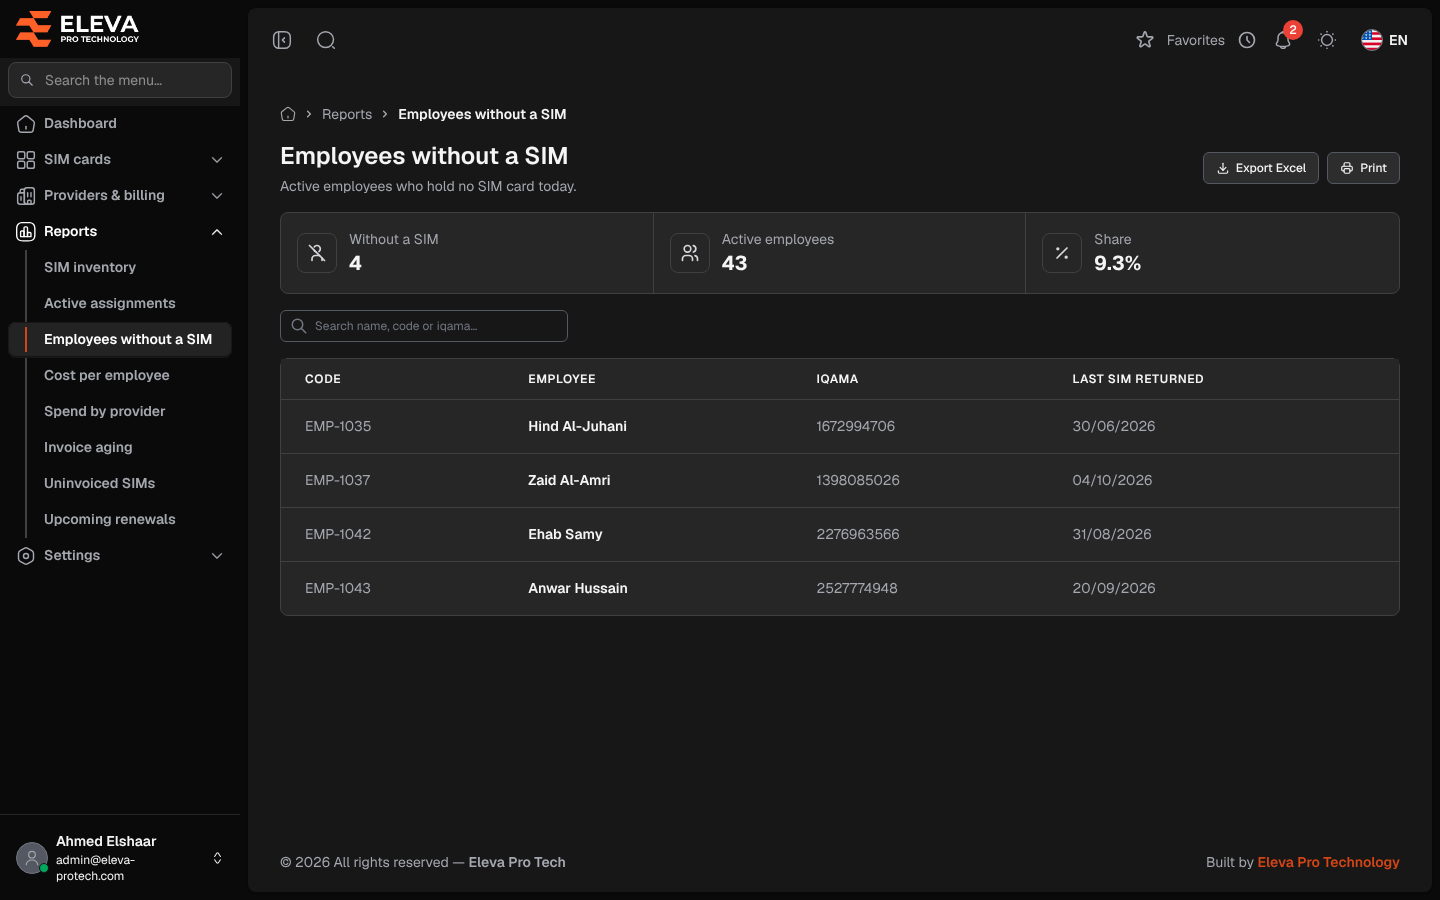This screenshot has height=900, width=1440.
Task: Click the Without a SIM stat icon
Action: [x=317, y=253]
